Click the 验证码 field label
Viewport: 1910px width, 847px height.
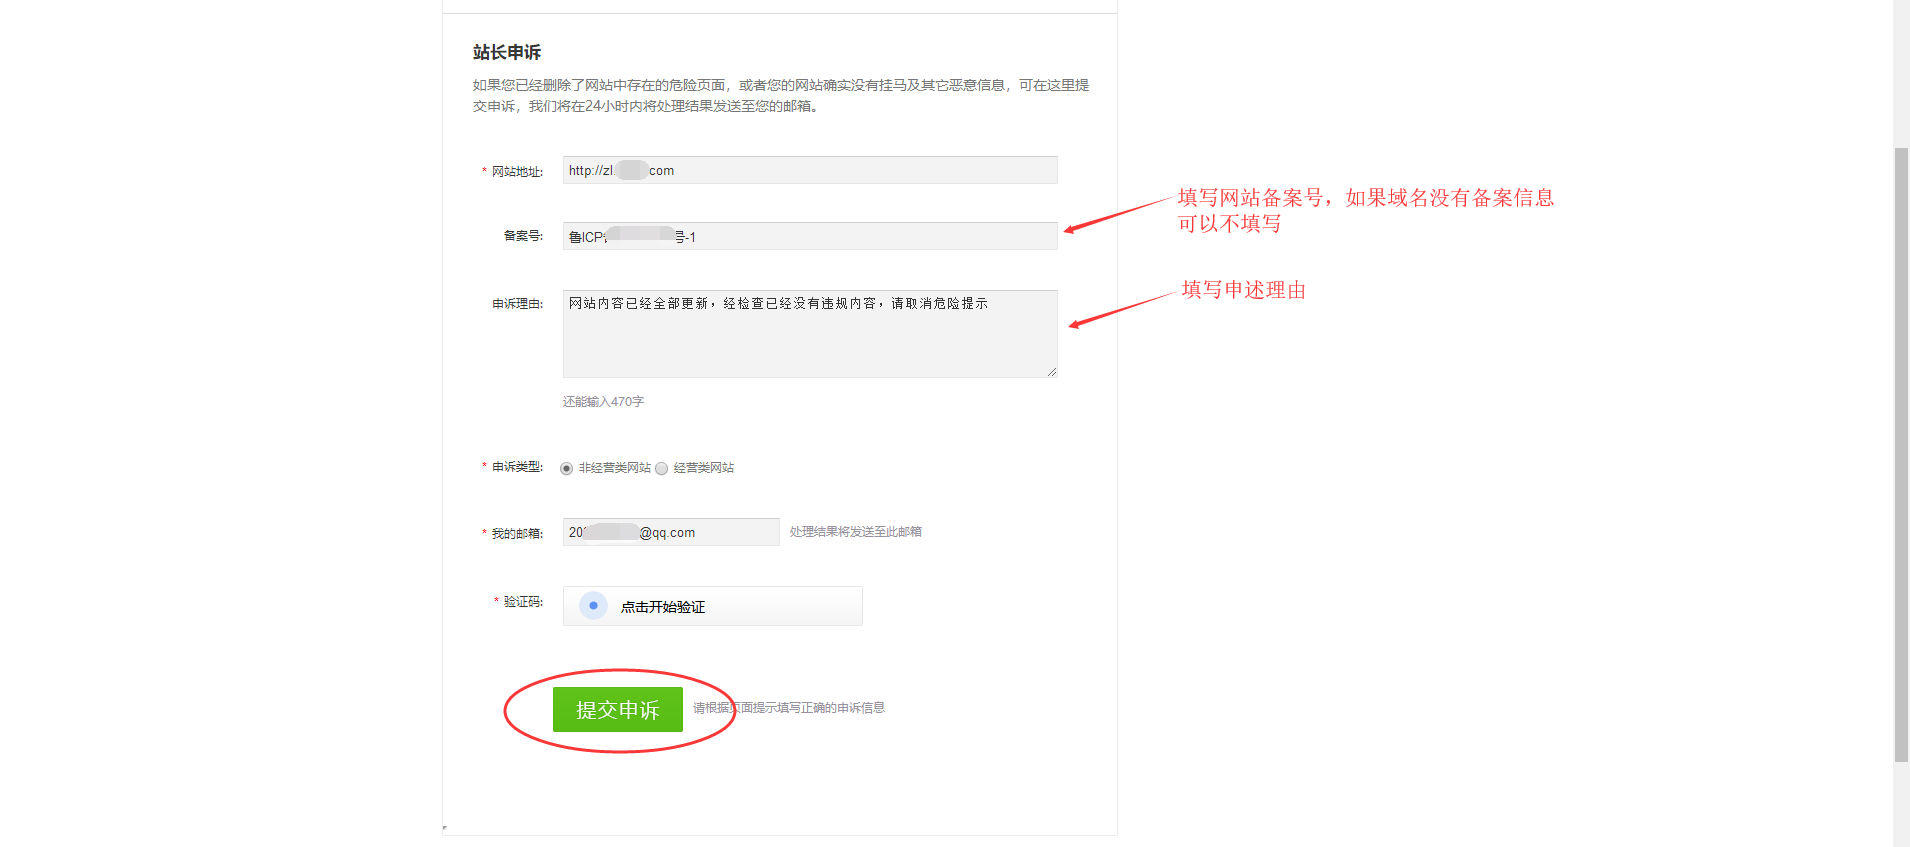point(523,602)
